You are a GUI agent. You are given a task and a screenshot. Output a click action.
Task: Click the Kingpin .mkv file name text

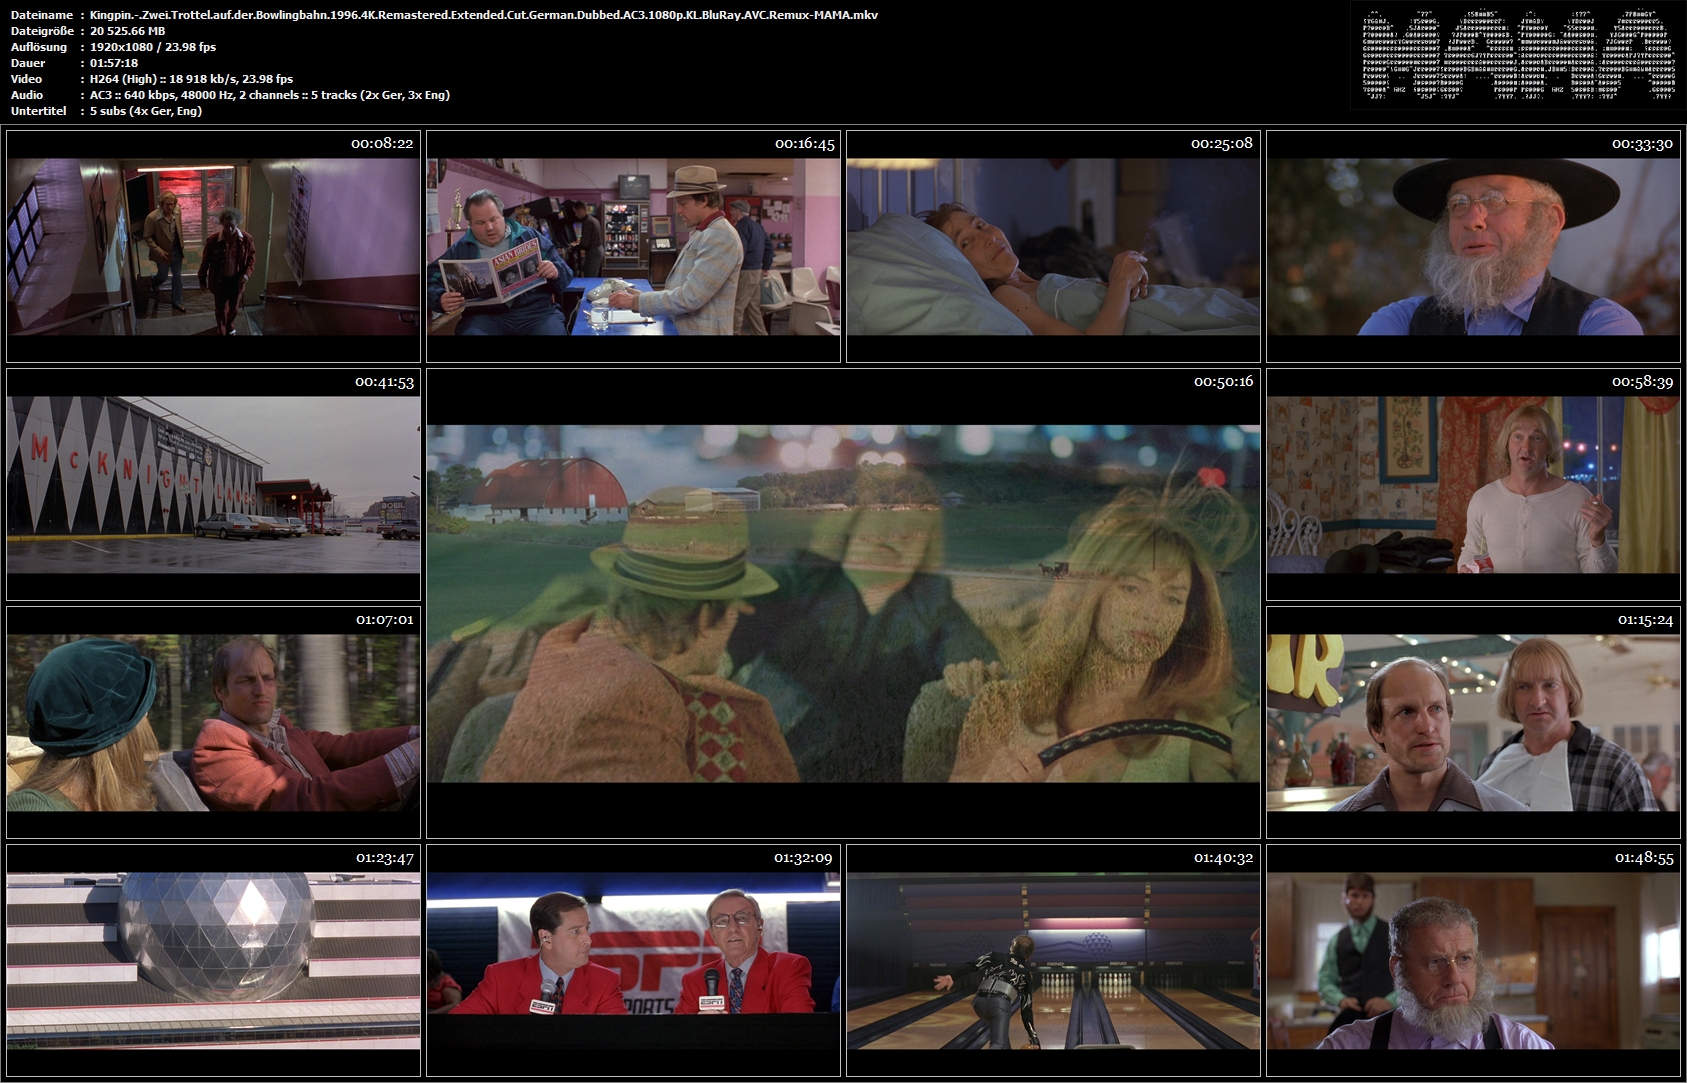pos(484,15)
